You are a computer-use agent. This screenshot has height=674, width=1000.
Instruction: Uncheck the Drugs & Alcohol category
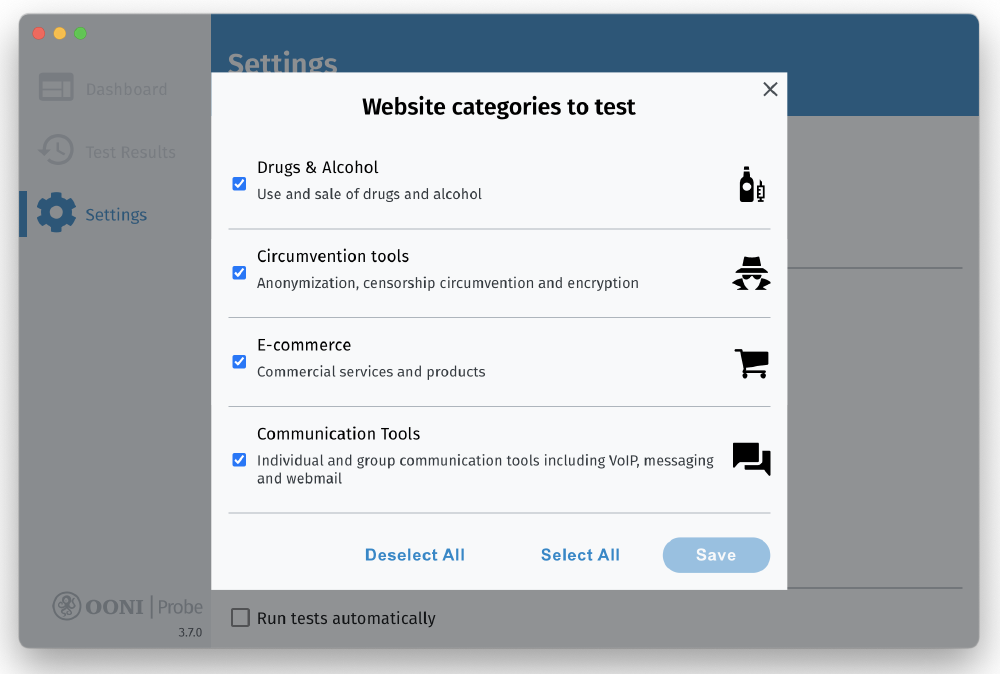239,184
